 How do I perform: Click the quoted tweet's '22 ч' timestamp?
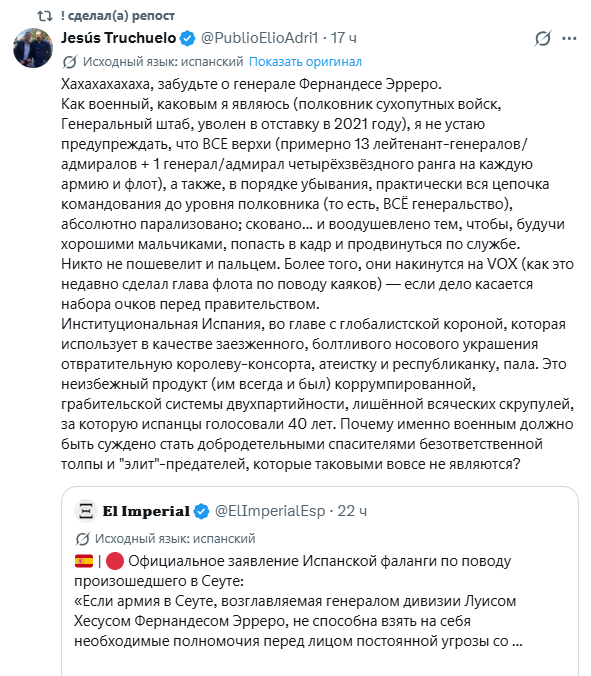(352, 511)
